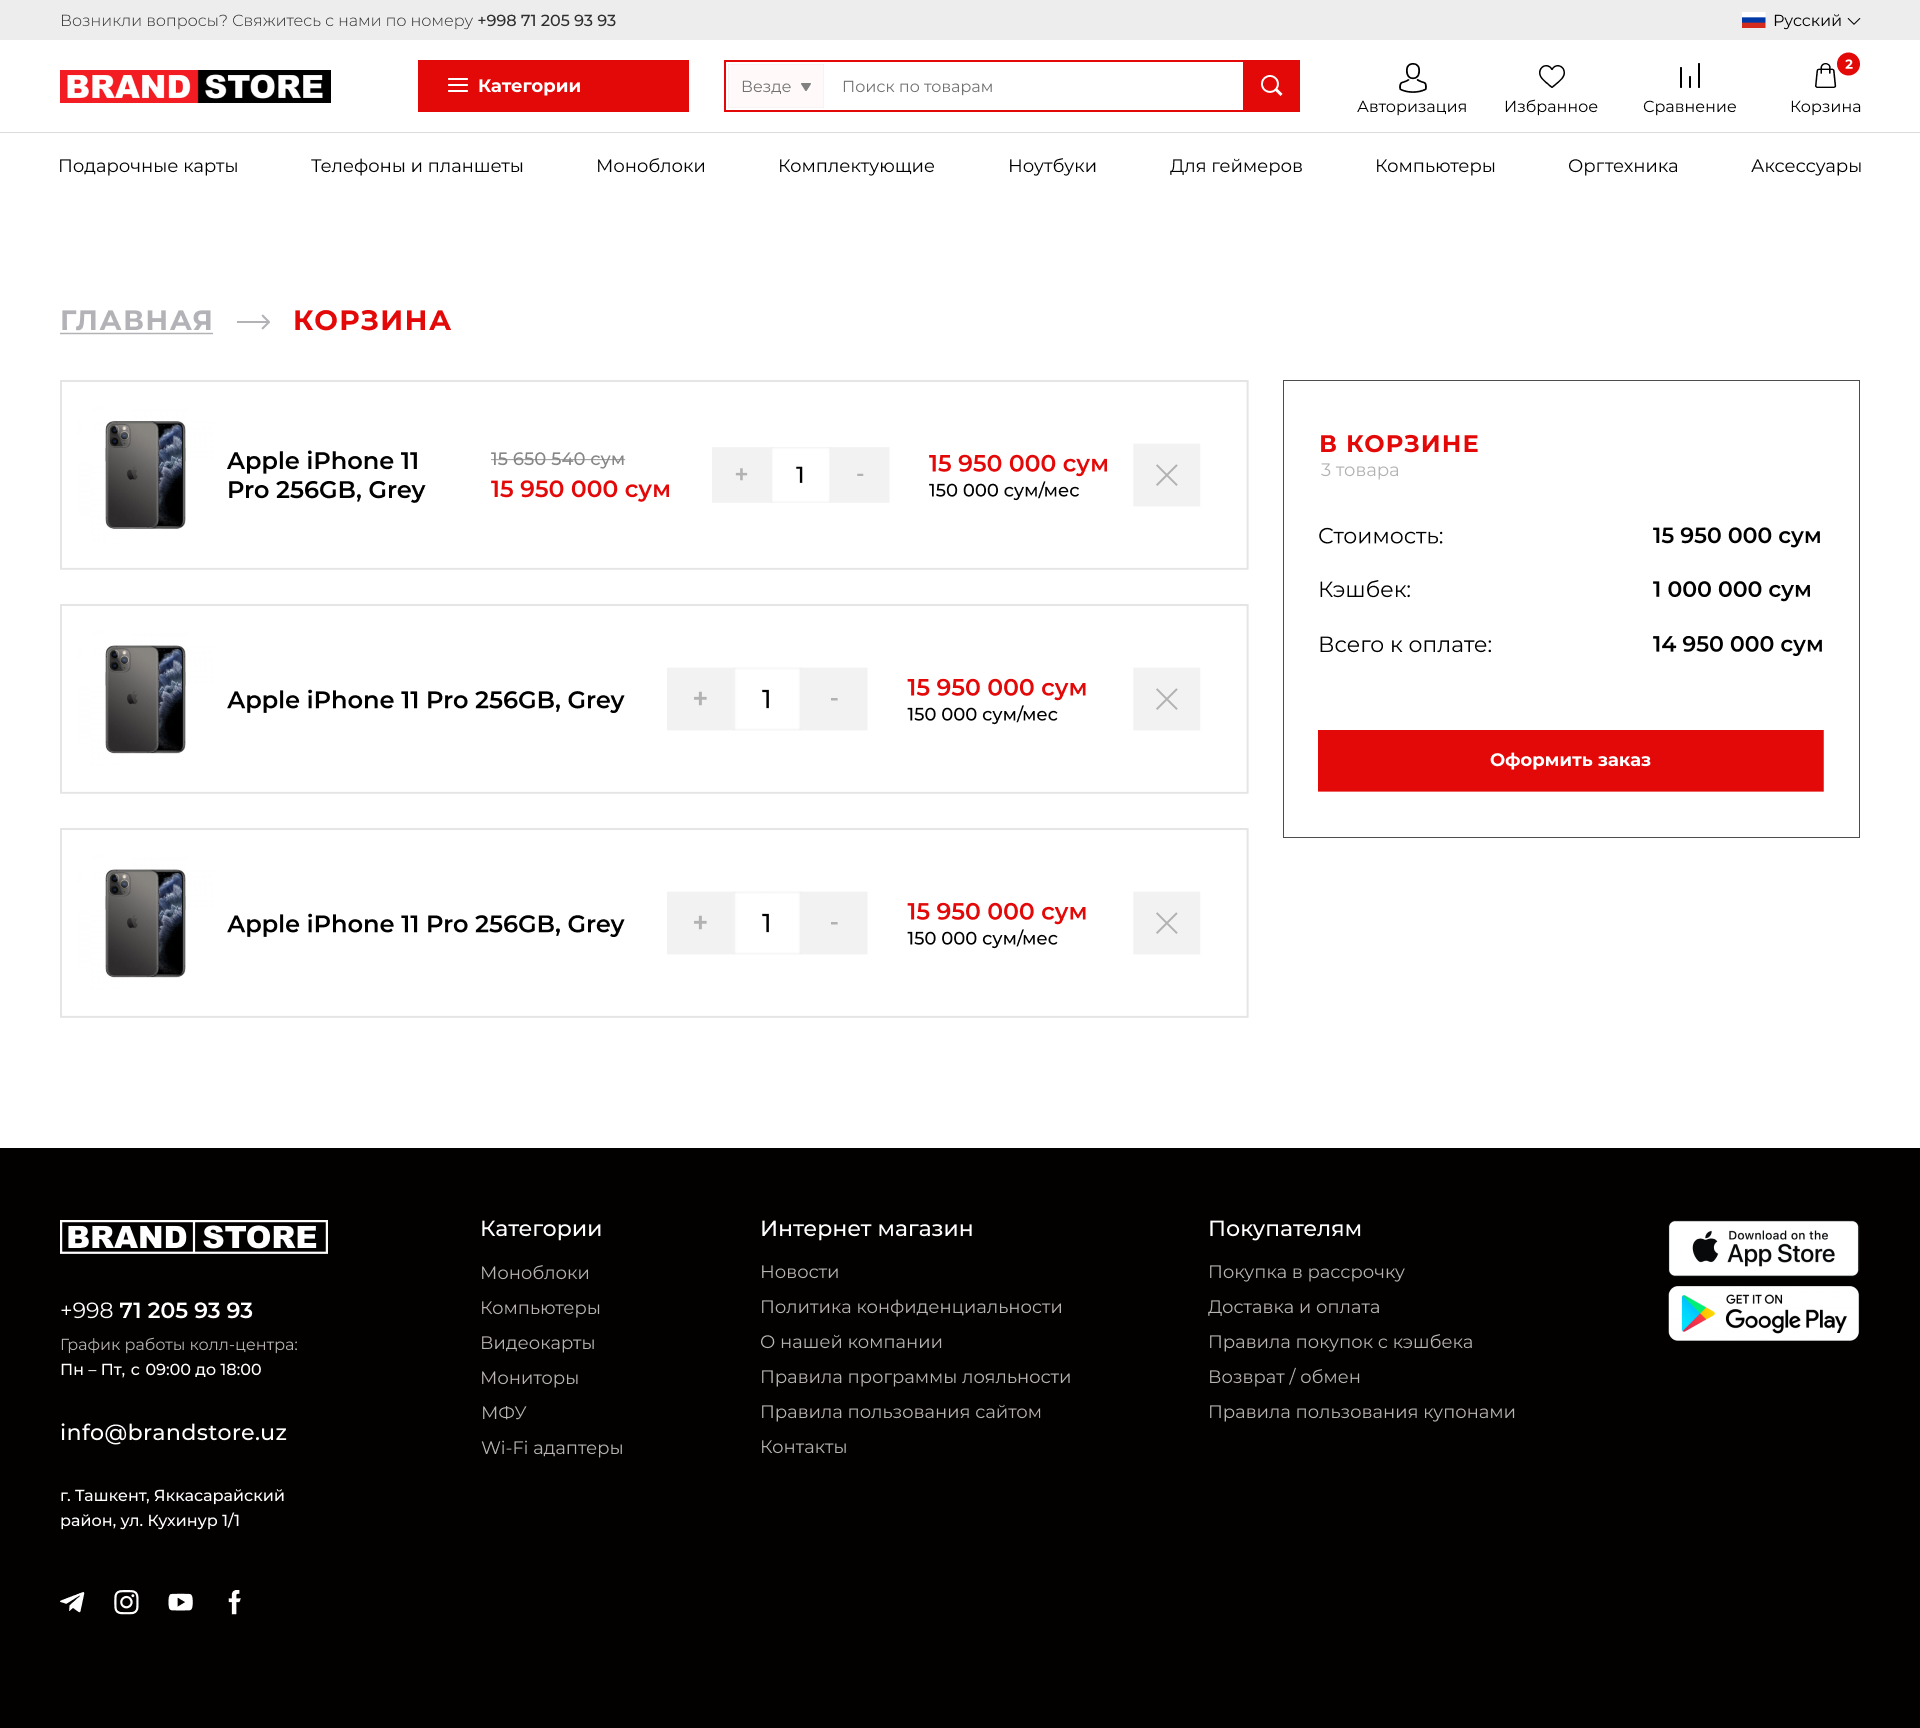Remove third iPhone item with X
Image resolution: width=1920 pixels, height=1728 pixels.
[1166, 923]
